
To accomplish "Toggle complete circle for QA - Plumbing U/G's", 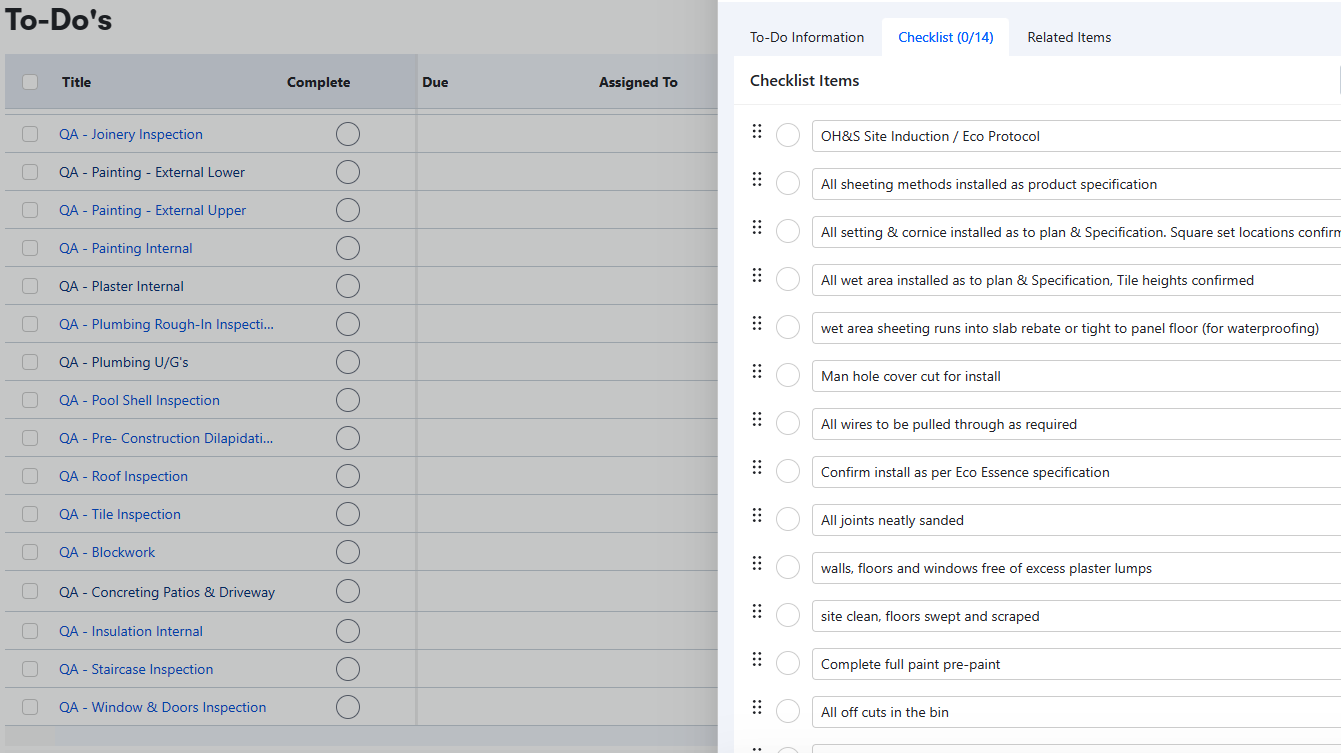I will (348, 362).
